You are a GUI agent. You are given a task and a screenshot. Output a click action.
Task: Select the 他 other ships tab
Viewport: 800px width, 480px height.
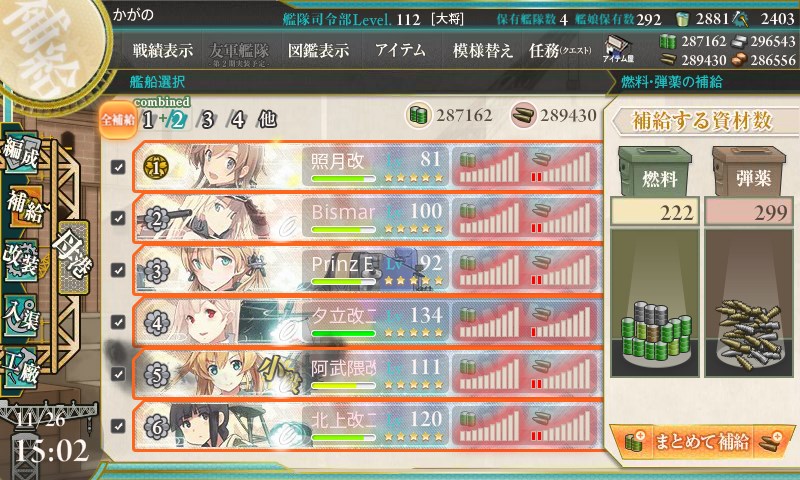[x=267, y=119]
